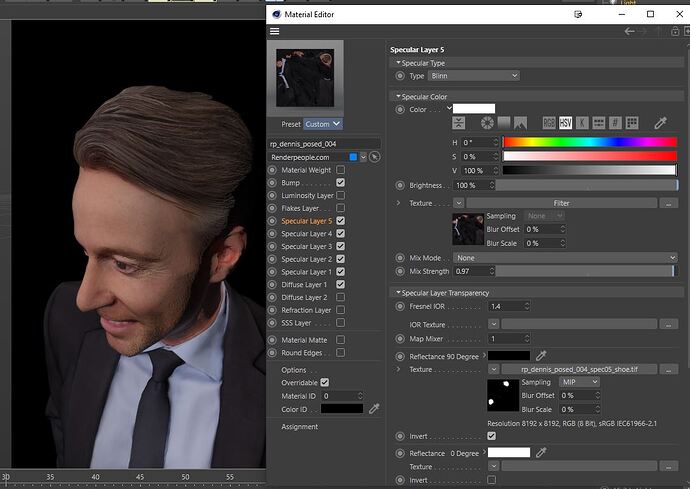Click the animation dot beside Fresnel IOR
Screen dimensions: 690x489
coord(400,306)
